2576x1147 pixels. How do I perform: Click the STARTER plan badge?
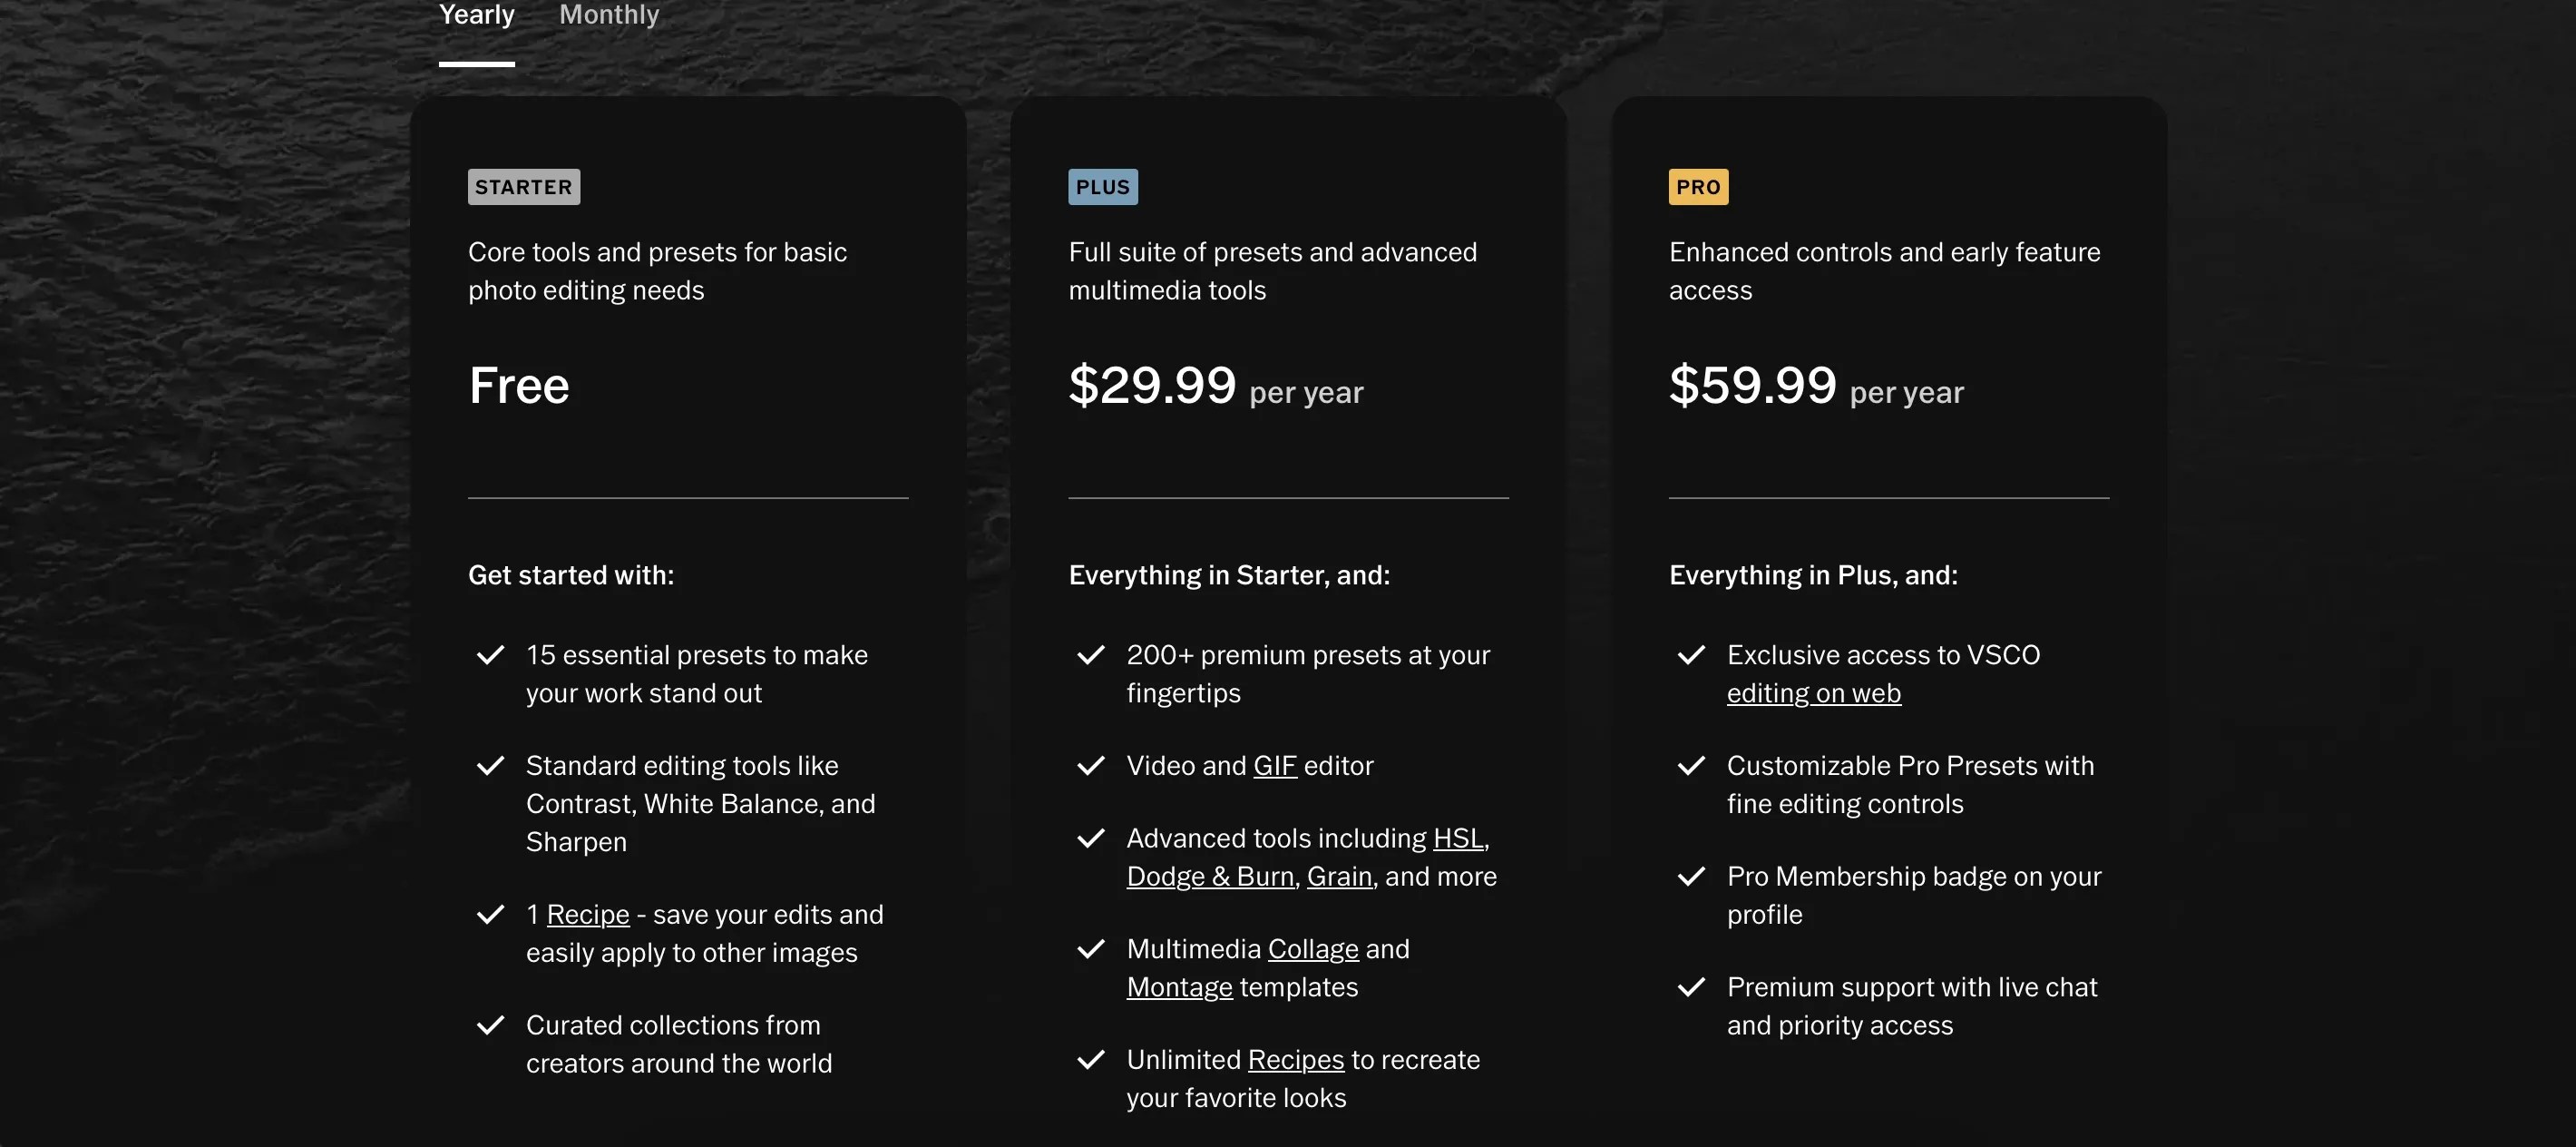pos(524,186)
